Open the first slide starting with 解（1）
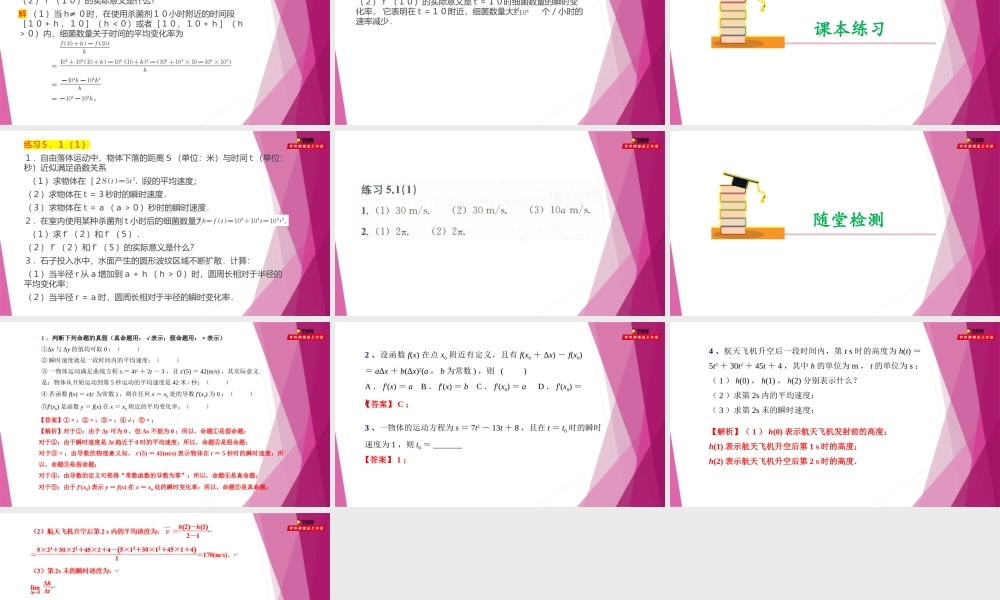 (x=165, y=60)
